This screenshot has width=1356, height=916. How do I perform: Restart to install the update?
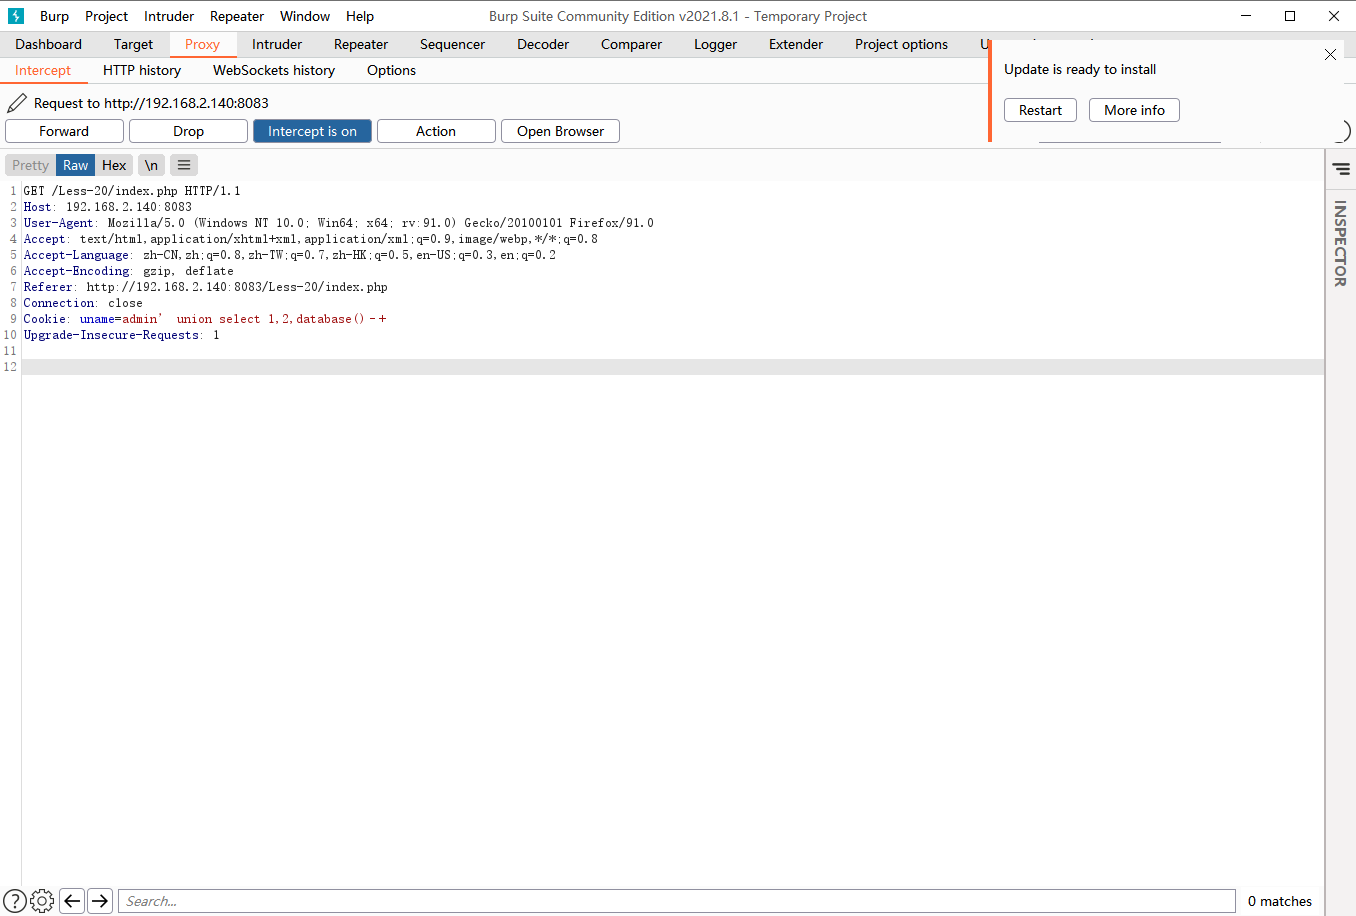(x=1040, y=110)
